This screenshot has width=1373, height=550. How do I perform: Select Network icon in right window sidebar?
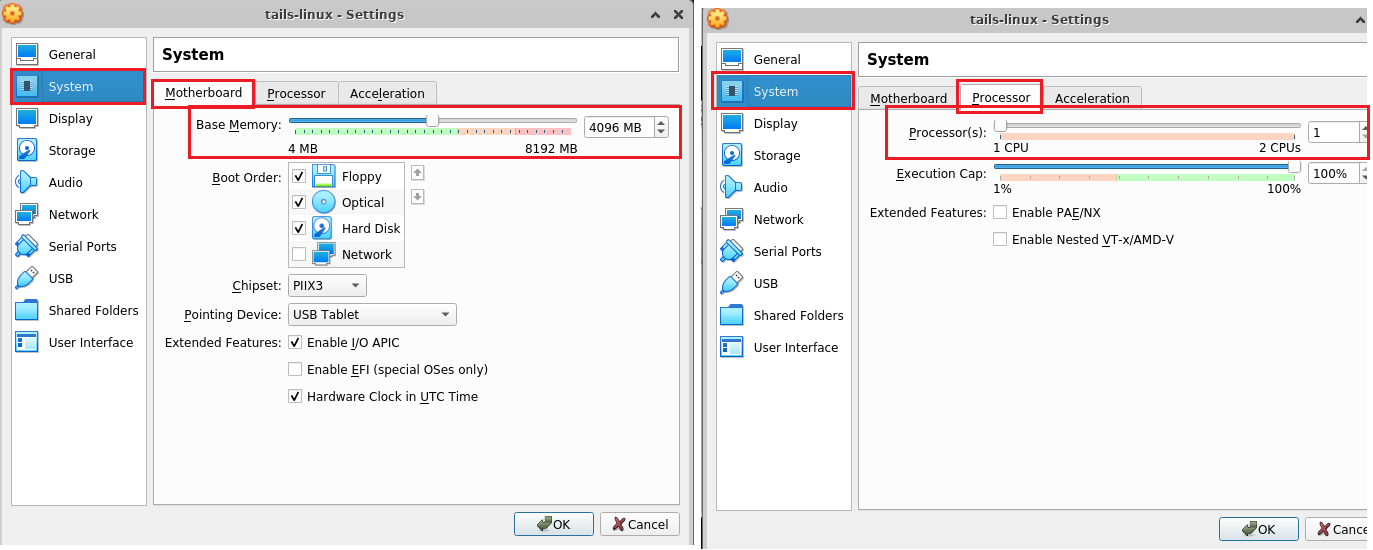(x=733, y=219)
